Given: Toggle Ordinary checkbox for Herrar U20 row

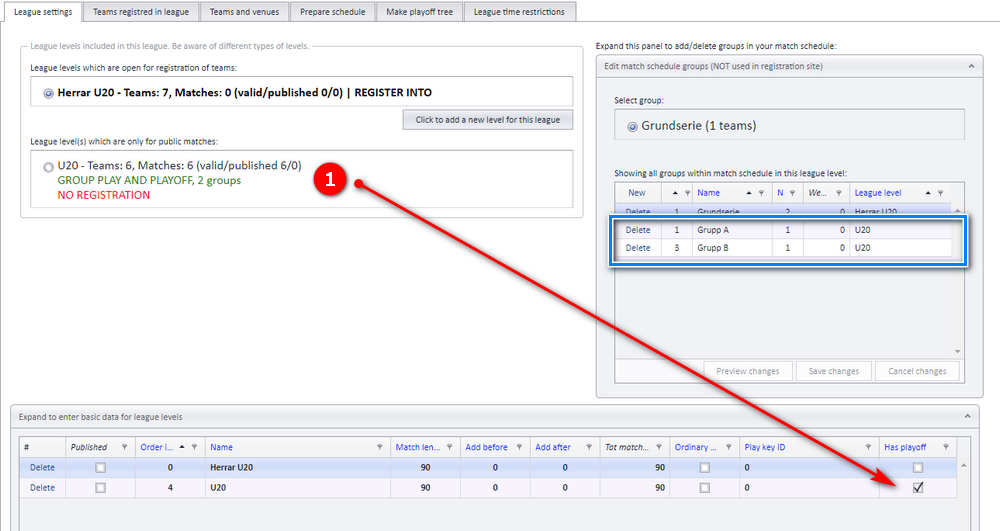Looking at the screenshot, I should [704, 467].
